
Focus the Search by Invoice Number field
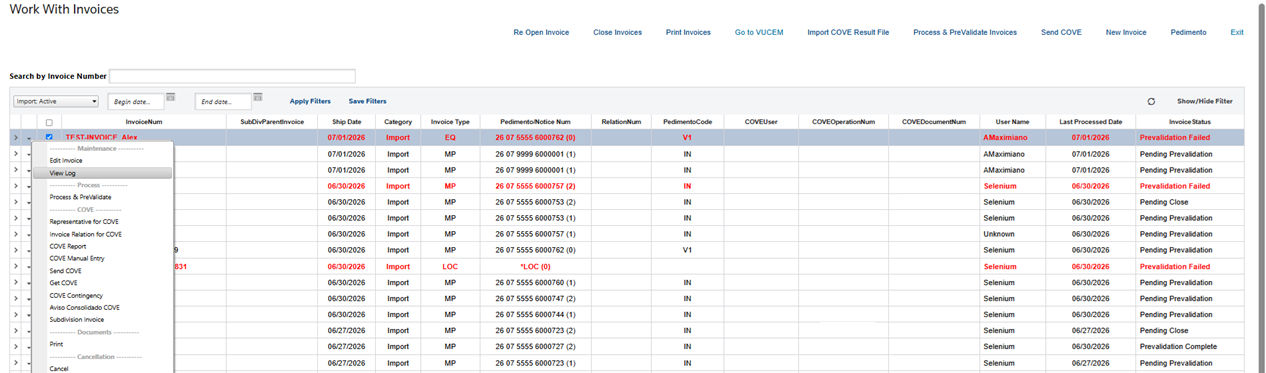tap(232, 76)
